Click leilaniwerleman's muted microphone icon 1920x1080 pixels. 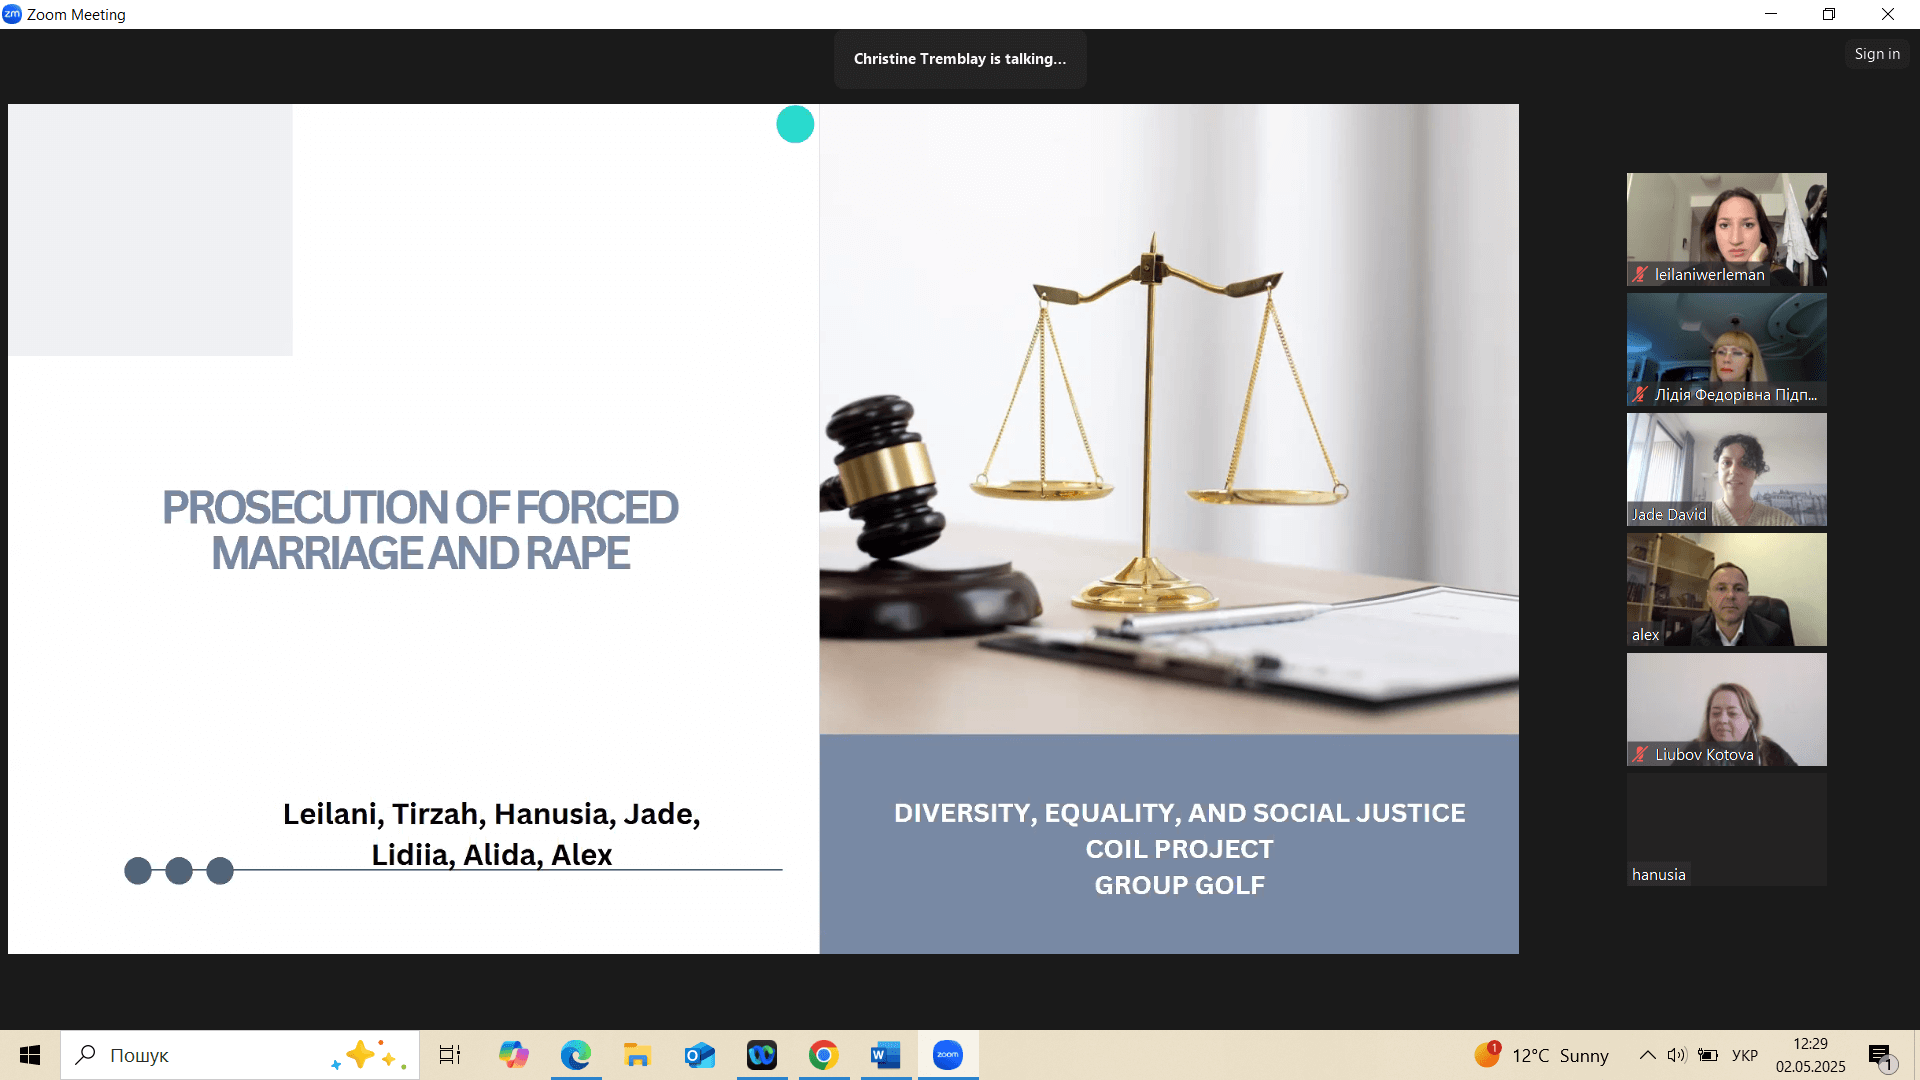click(1640, 274)
